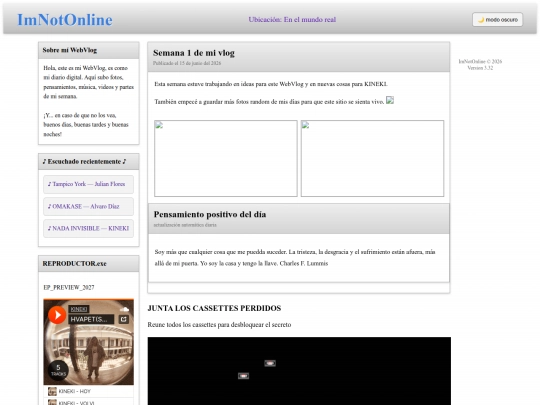Collect the upper cassette in the black game area
Image resolution: width=540 pixels, height=405 pixels.
click(x=270, y=363)
